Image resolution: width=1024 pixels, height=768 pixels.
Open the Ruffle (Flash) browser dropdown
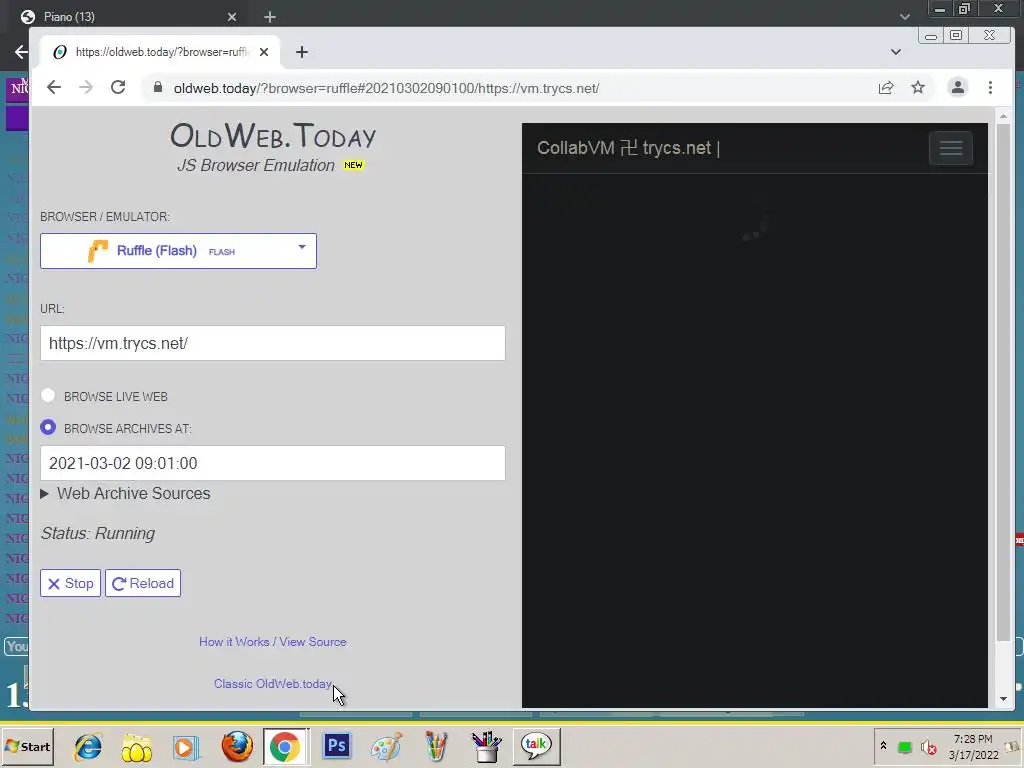178,251
